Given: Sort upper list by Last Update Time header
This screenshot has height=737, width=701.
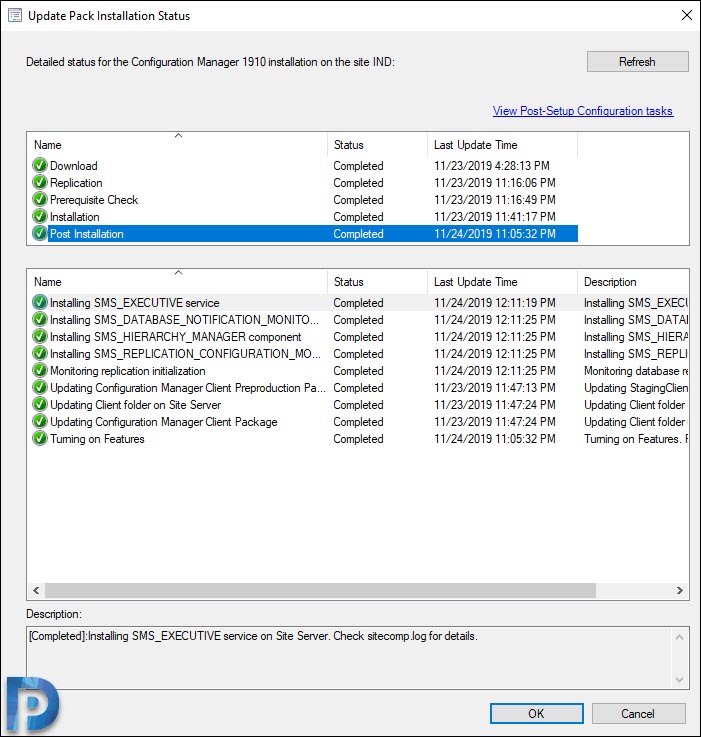Looking at the screenshot, I should coord(502,145).
